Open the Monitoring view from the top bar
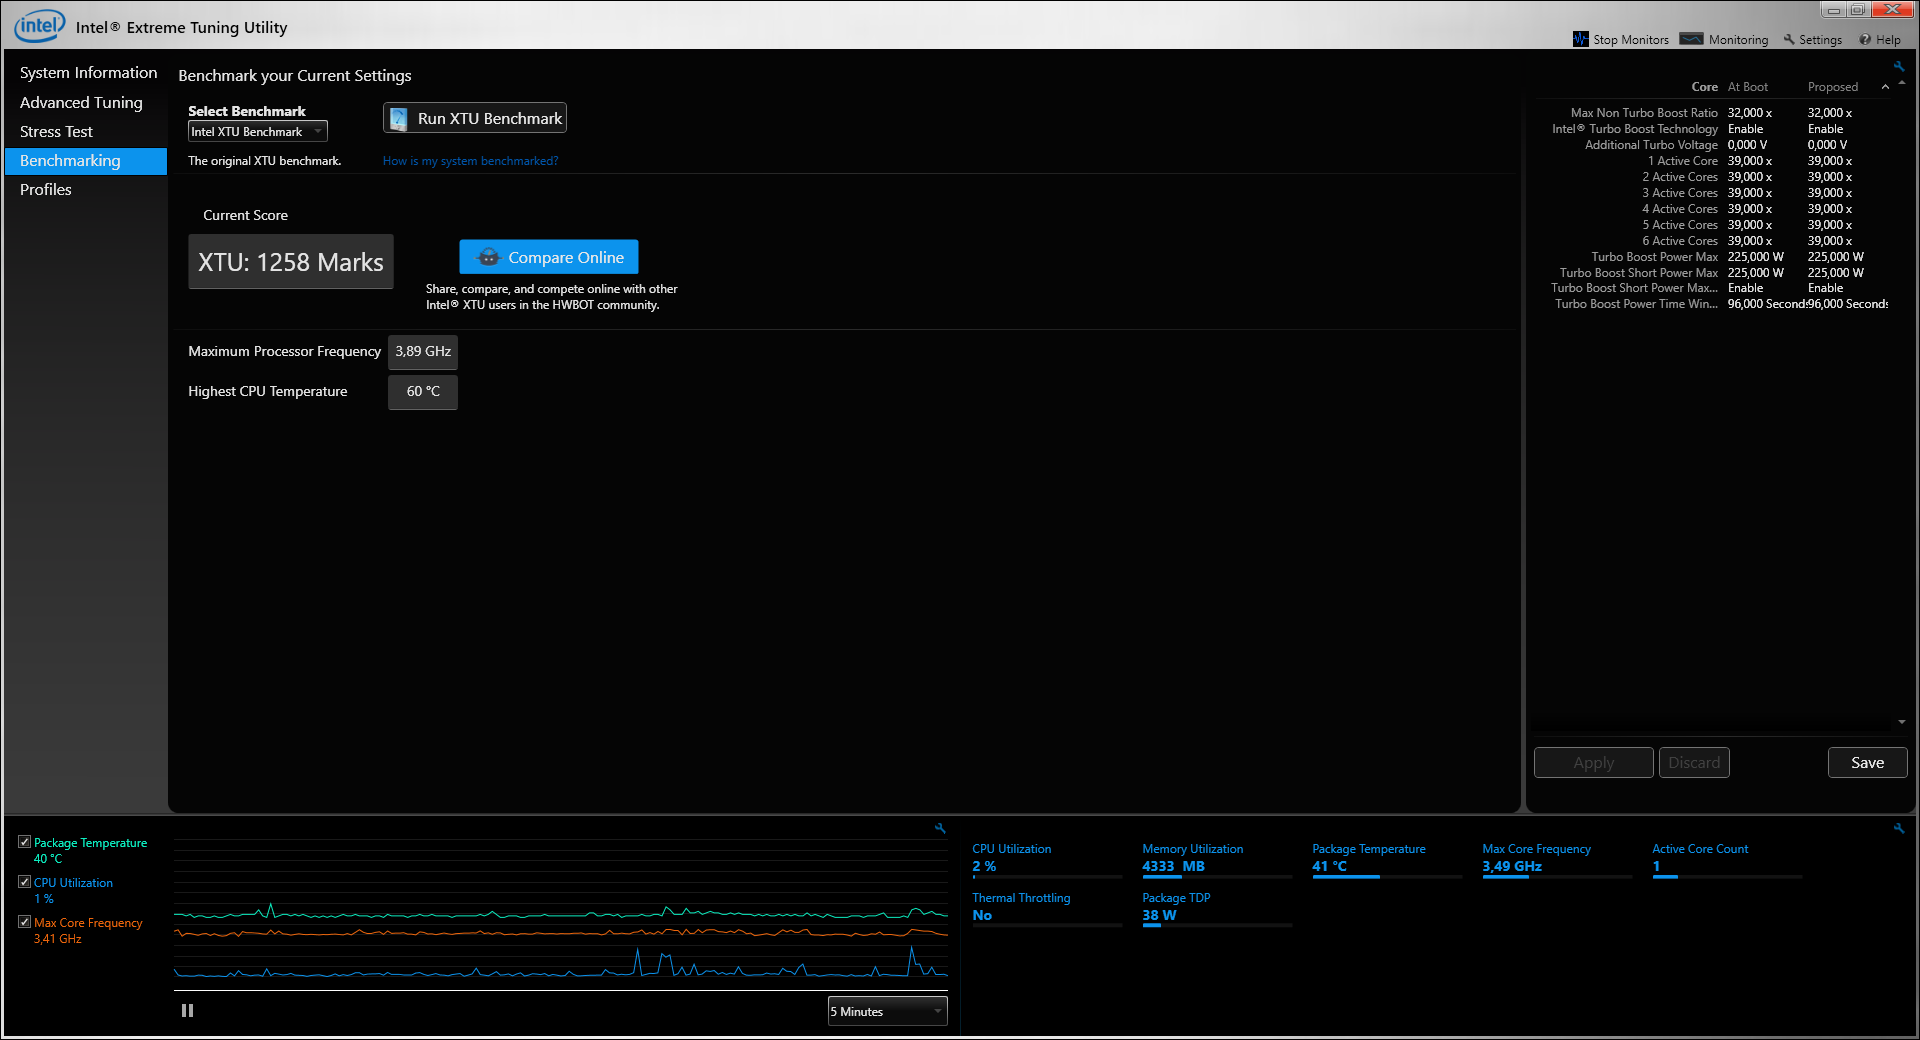Screen dimensions: 1920x1040 (1724, 39)
